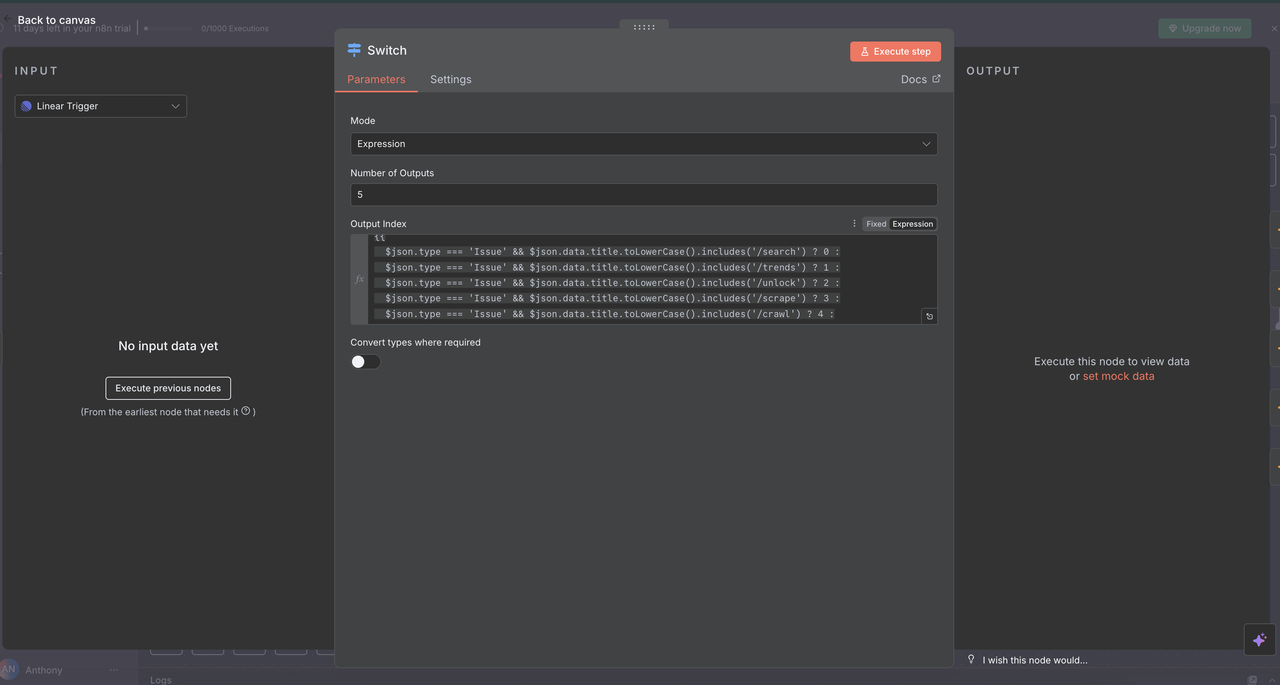Viewport: 1280px width, 685px height.
Task: Open the AI assistant sparkle button
Action: 1259,640
